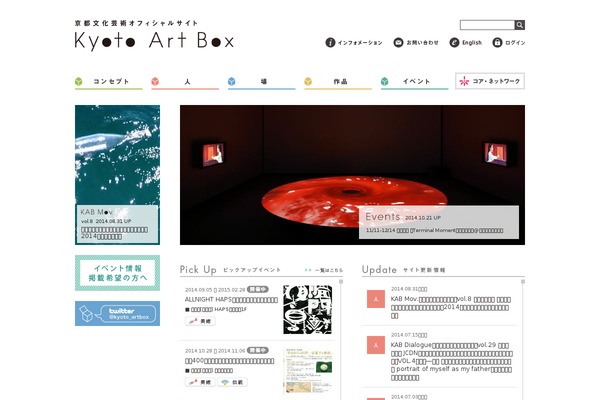Click the 伝統 tag on 2014.10.28 event
This screenshot has width=600, height=400.
tap(232, 382)
